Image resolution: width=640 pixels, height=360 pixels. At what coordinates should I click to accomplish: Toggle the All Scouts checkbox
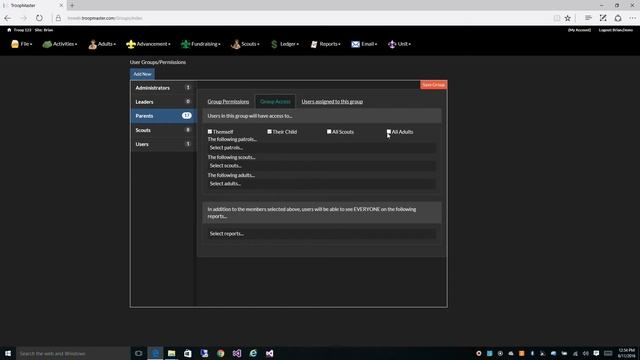329,132
